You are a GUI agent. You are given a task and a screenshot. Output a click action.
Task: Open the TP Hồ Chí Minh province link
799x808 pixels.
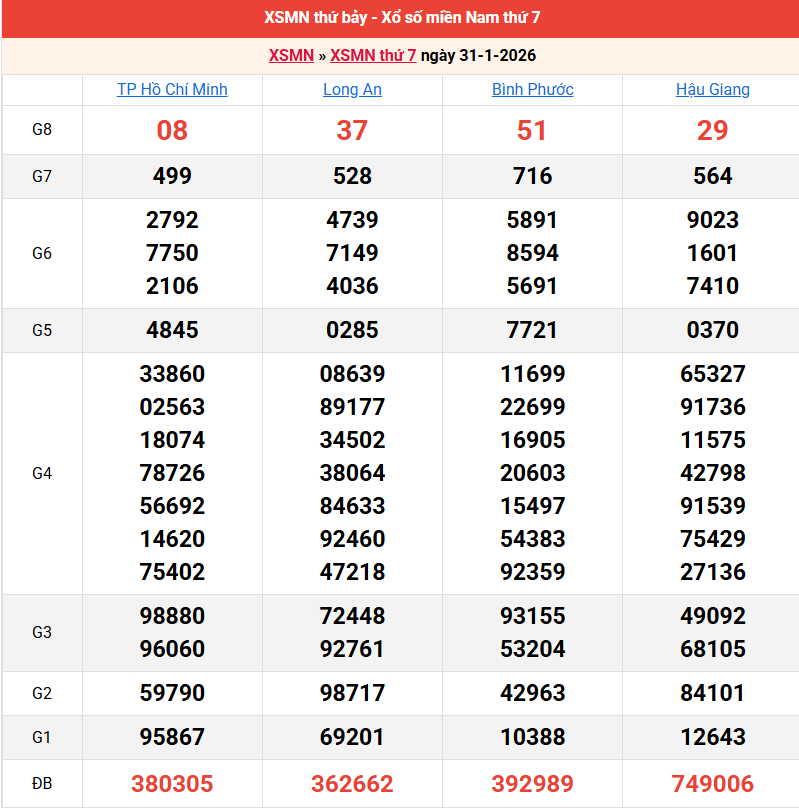point(172,89)
